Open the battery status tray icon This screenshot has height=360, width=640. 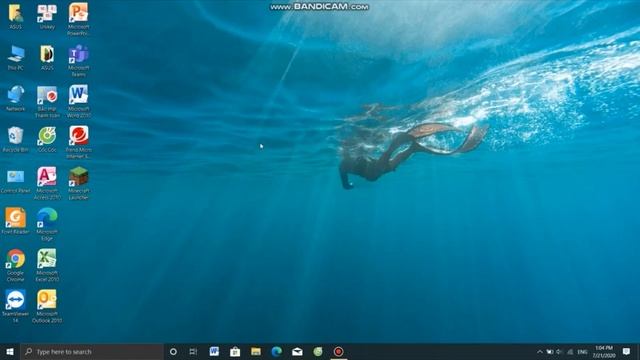click(550, 352)
